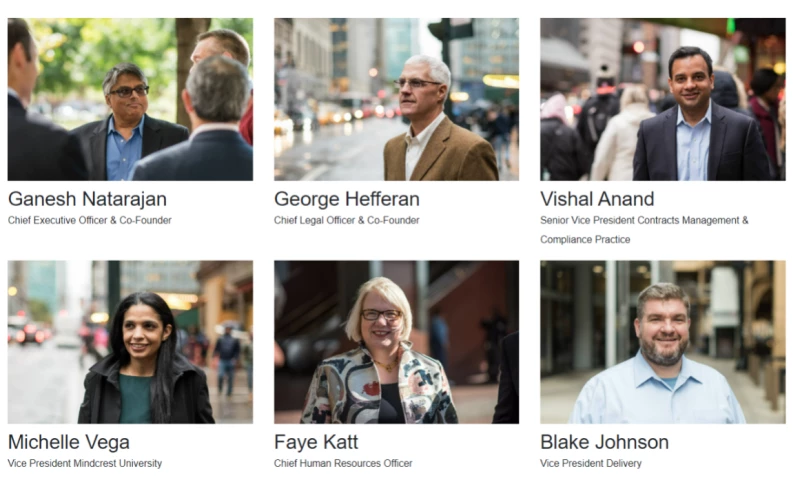800x480 pixels.
Task: Click the George Hefferan name heading
Action: coord(347,199)
